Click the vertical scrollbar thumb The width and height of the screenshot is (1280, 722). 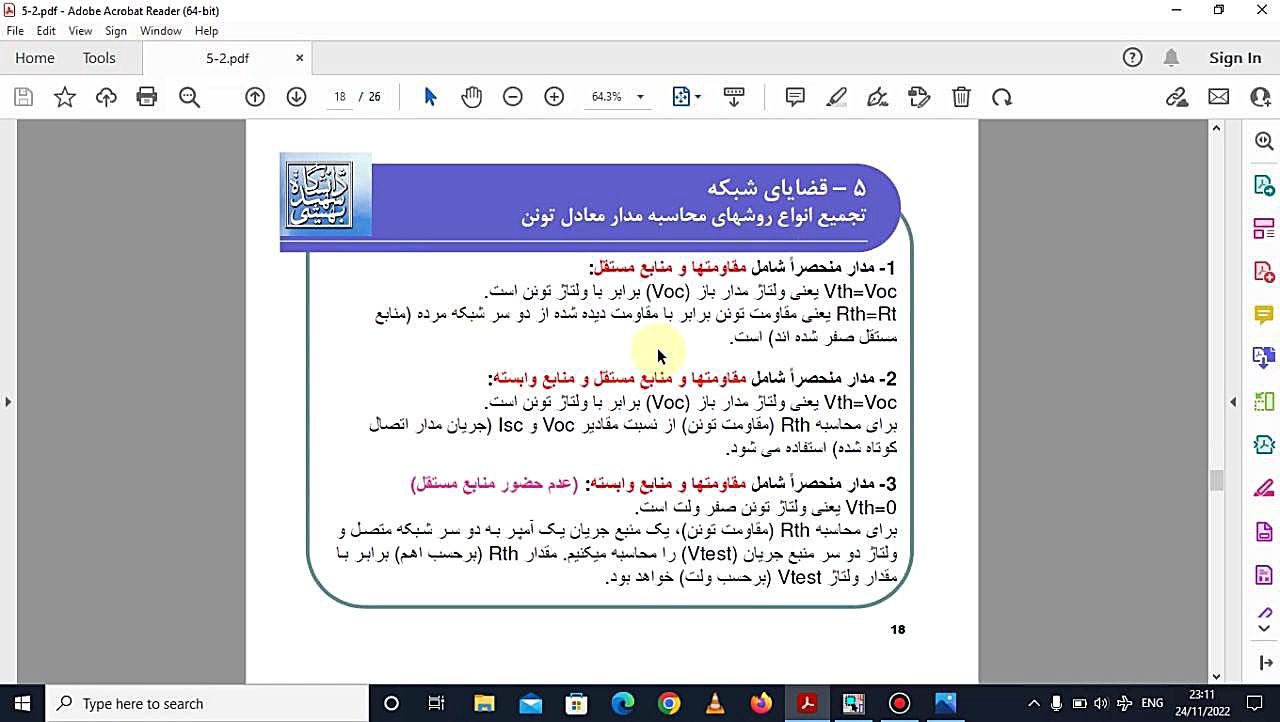(1216, 480)
